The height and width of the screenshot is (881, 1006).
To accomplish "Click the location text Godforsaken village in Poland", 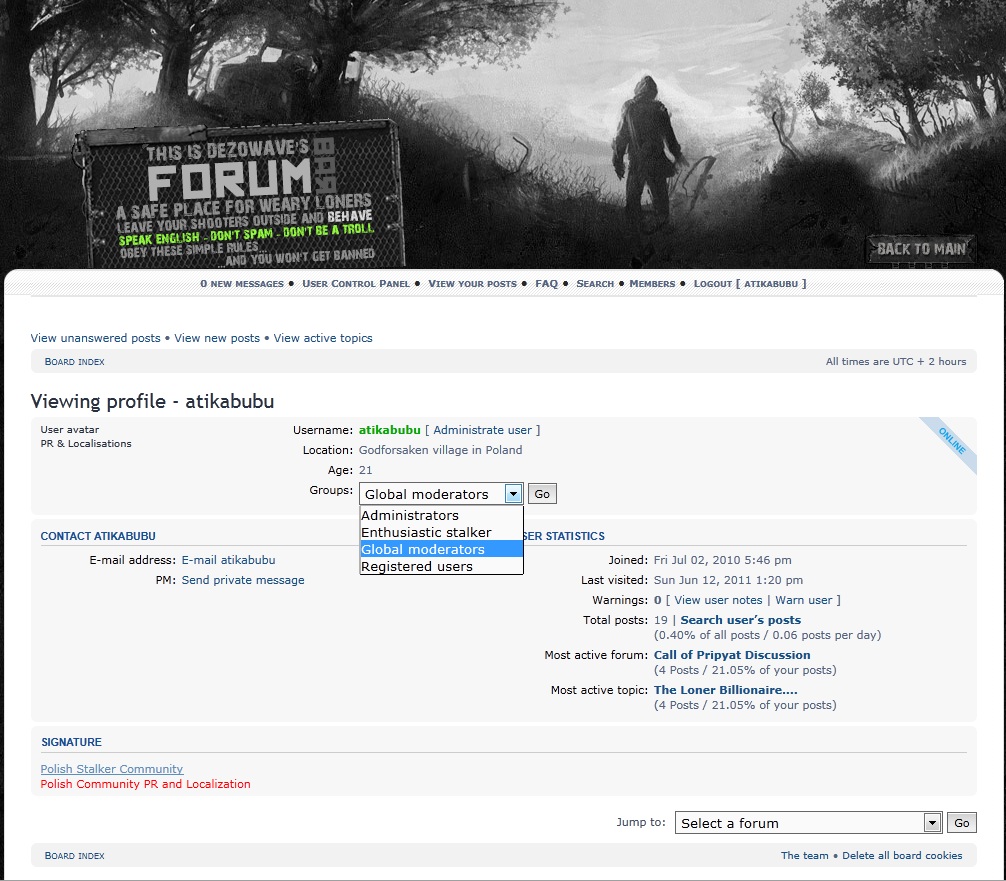I will pyautogui.click(x=440, y=450).
